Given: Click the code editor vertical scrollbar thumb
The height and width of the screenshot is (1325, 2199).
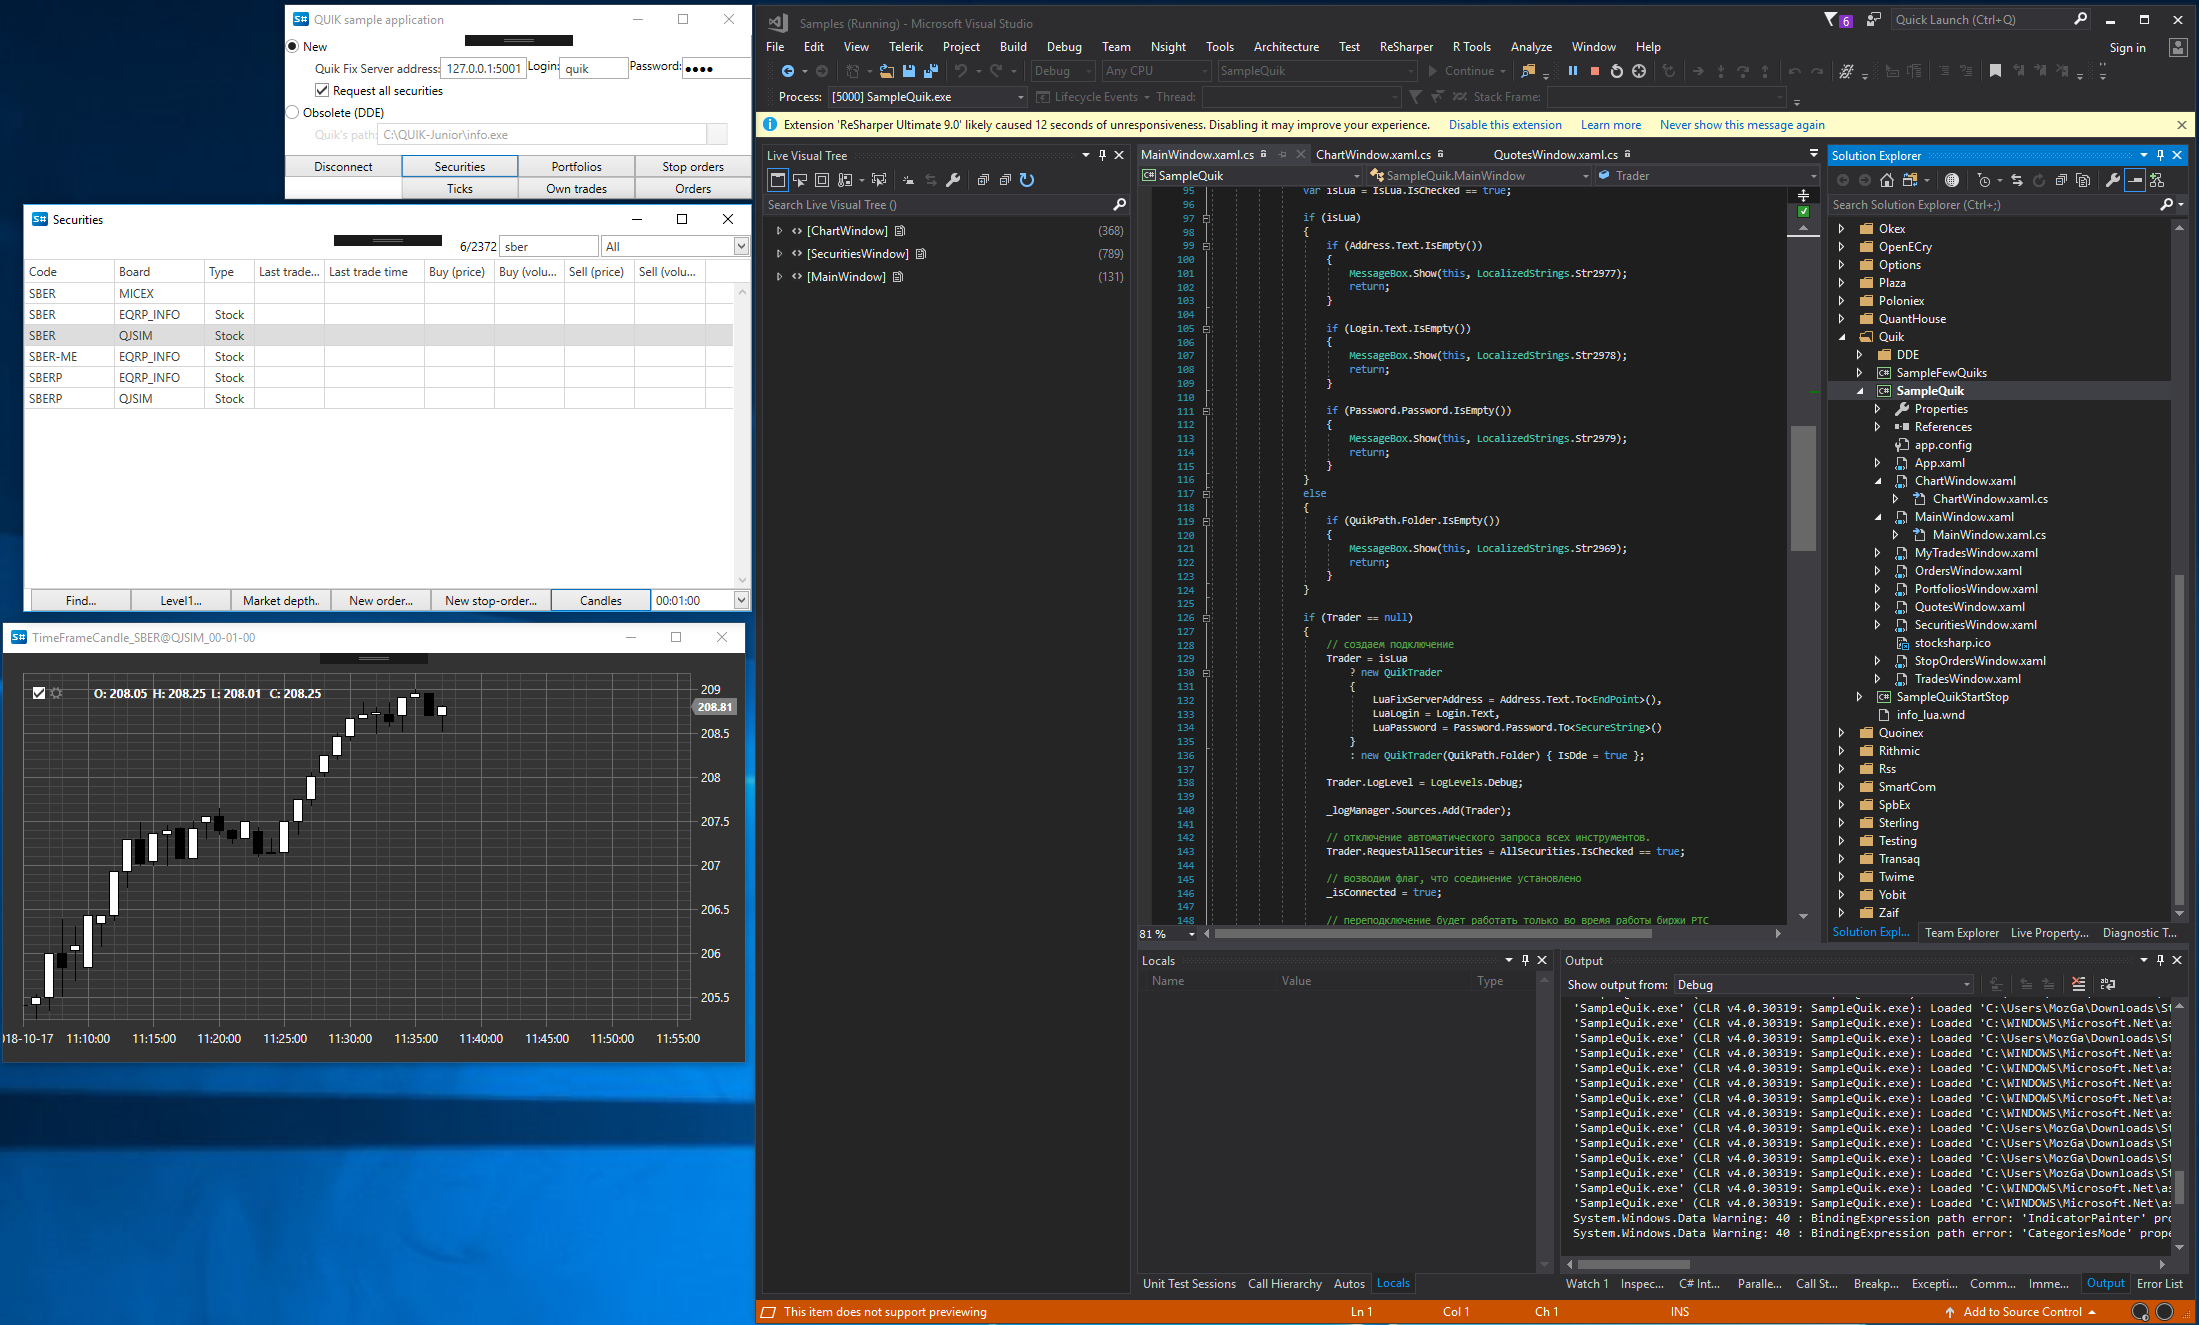Looking at the screenshot, I should tap(1802, 488).
